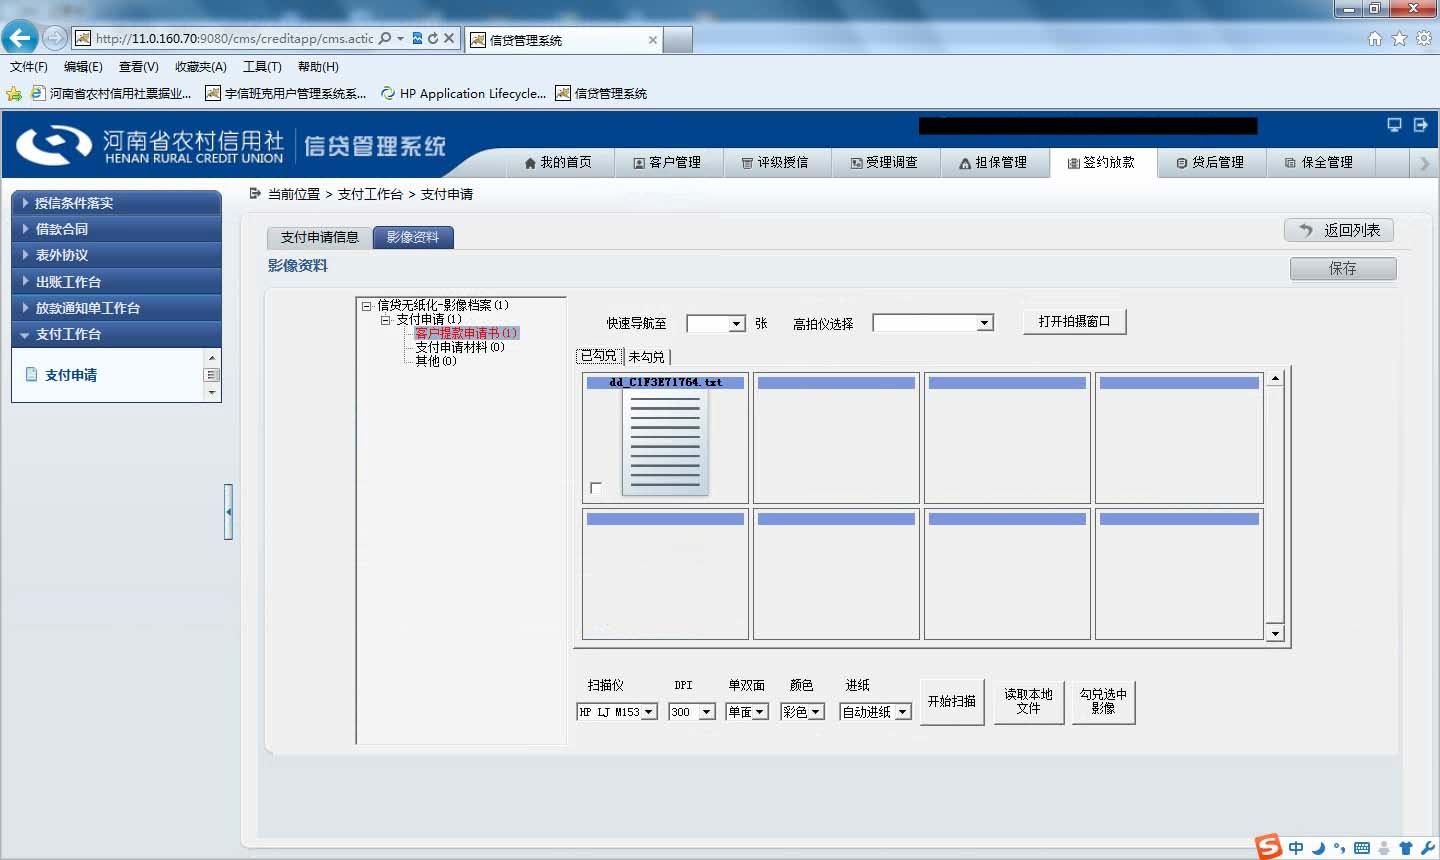Viewport: 1440px width, 860px height.
Task: Click the 开始扫描 button
Action: (952, 702)
